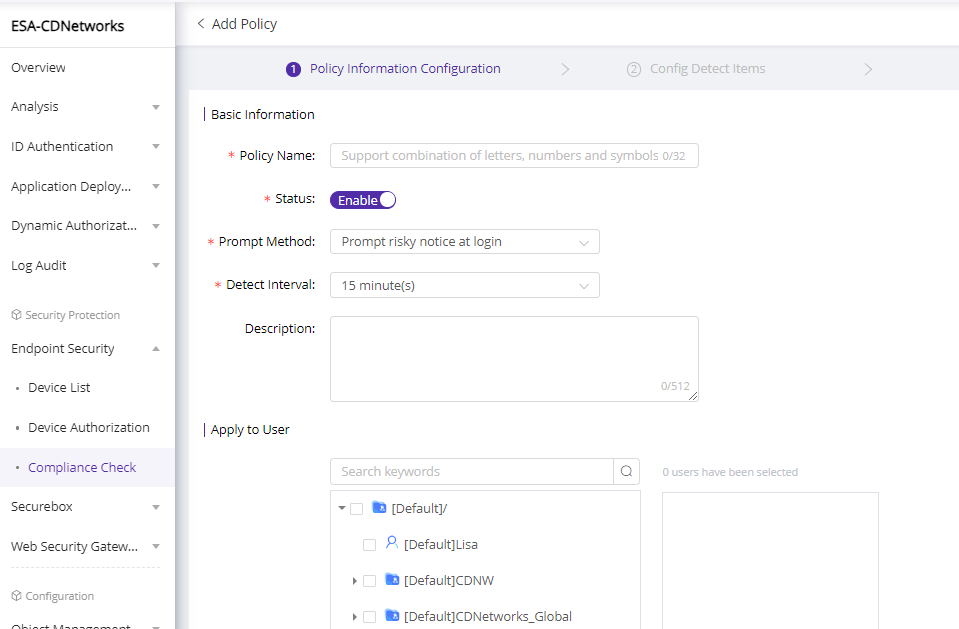Viewport: 959px width, 629px height.
Task: Switch to Policy Information Configuration step
Action: click(405, 69)
